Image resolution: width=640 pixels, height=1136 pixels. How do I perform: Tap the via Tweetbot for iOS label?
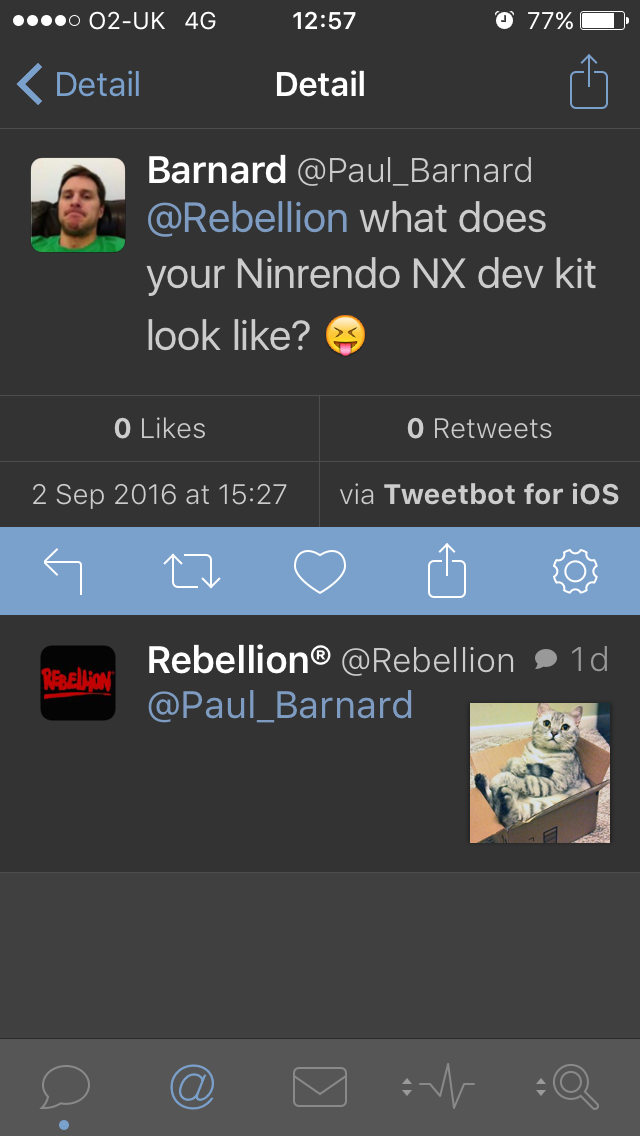pyautogui.click(x=480, y=494)
